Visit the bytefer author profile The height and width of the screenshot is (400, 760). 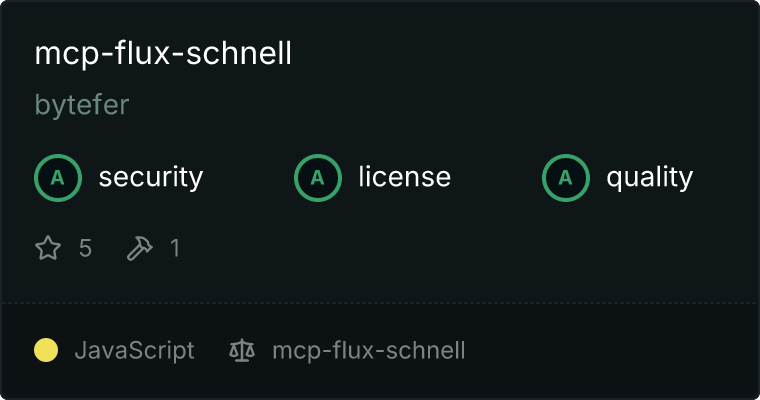82,105
